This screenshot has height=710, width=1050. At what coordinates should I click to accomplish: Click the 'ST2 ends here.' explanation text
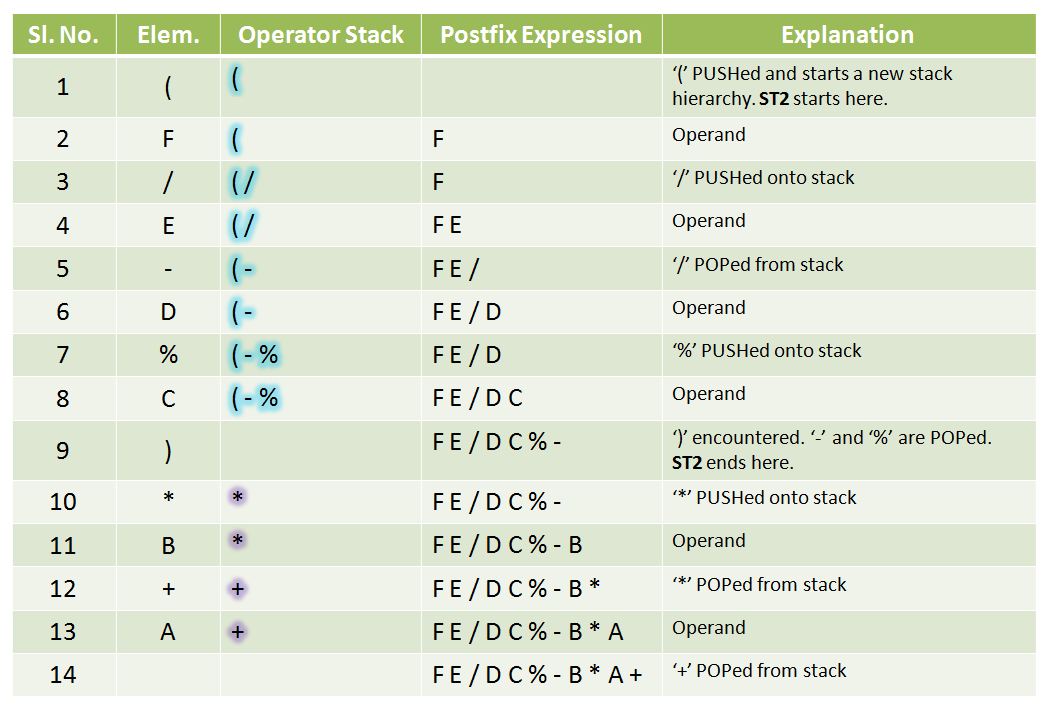(x=733, y=463)
